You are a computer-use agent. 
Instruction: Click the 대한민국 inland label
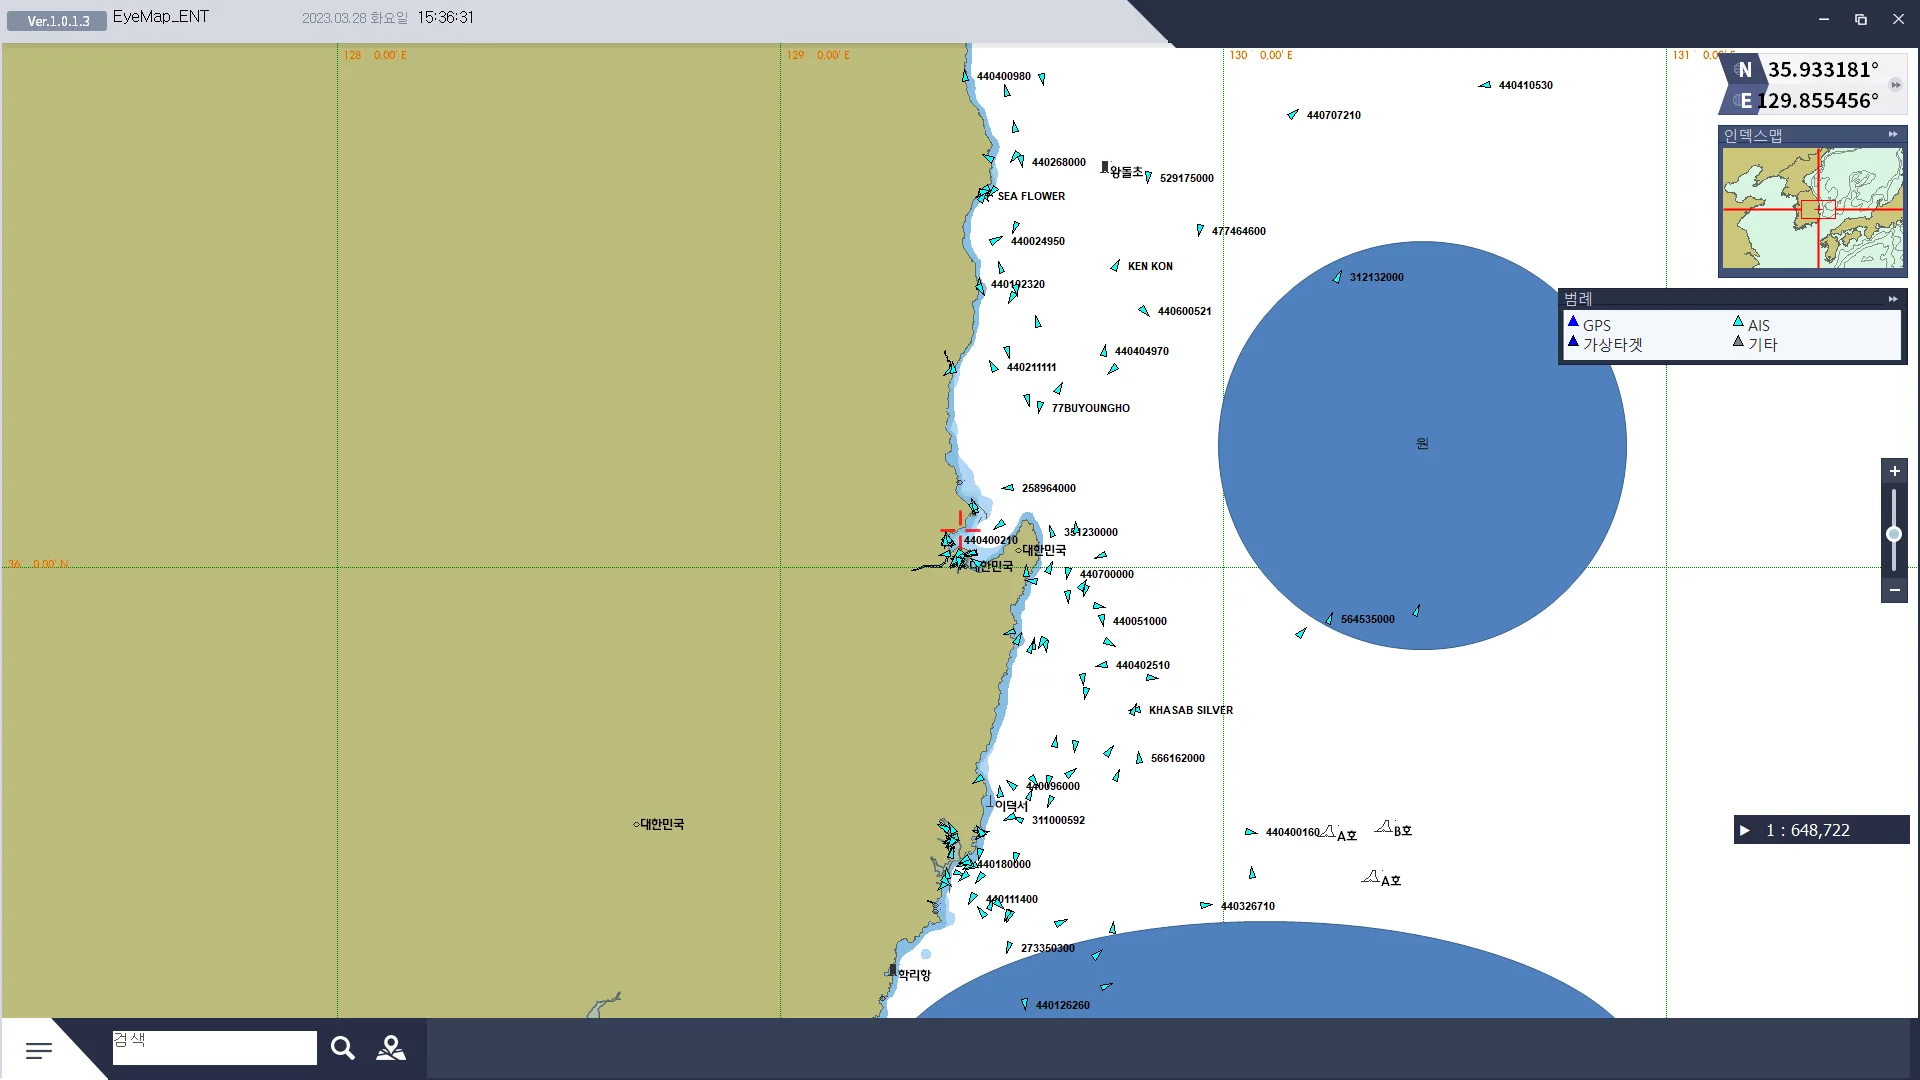(660, 824)
